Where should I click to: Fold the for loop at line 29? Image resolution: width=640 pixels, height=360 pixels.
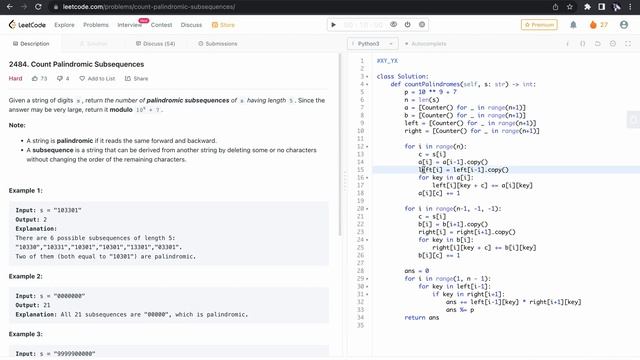(x=367, y=279)
